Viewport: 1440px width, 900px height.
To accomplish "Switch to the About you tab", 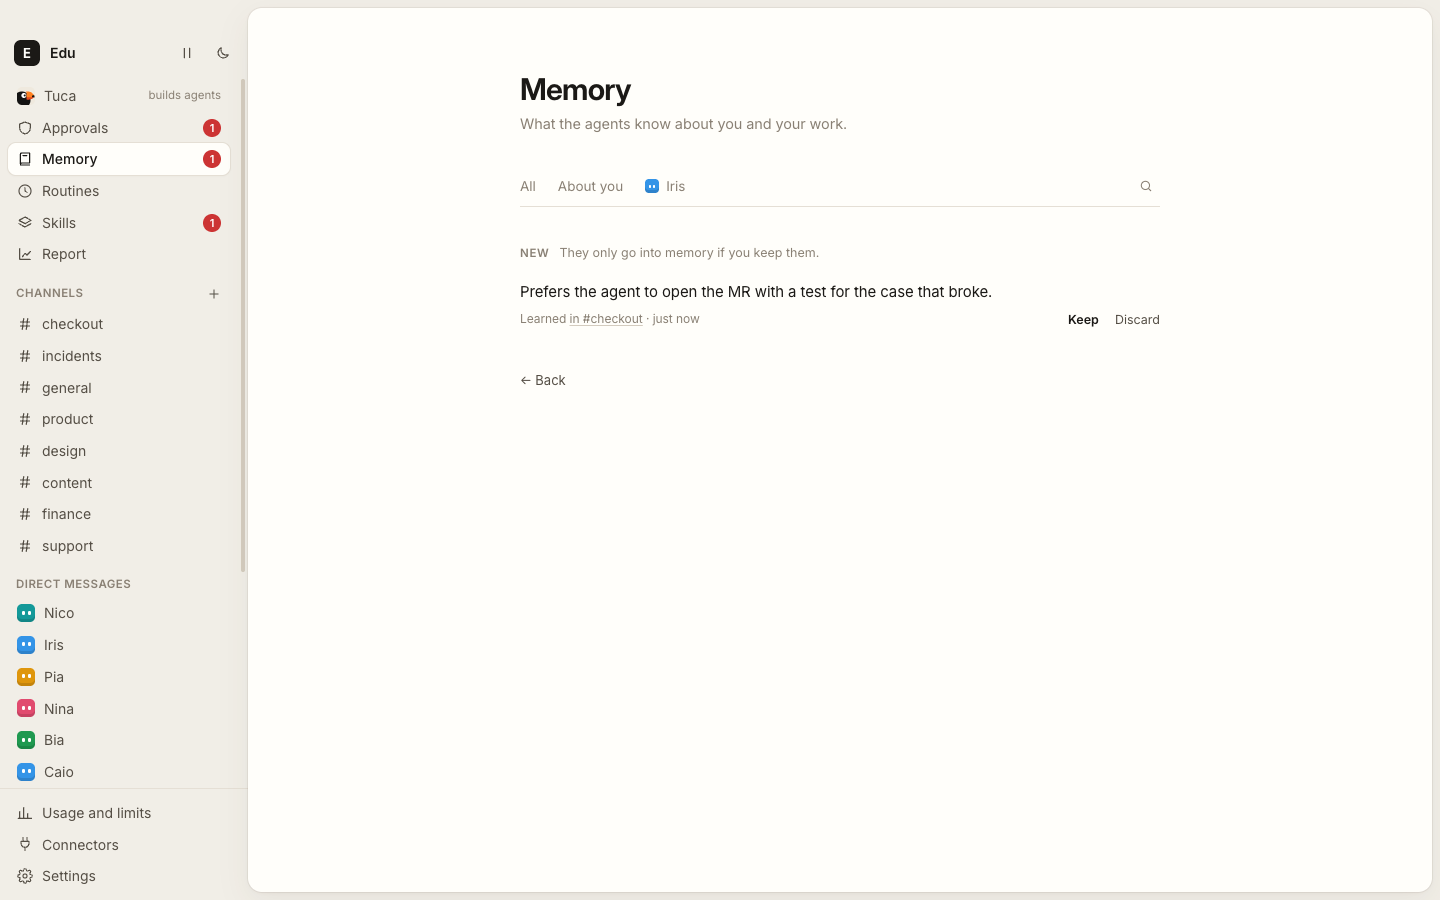I will point(590,186).
